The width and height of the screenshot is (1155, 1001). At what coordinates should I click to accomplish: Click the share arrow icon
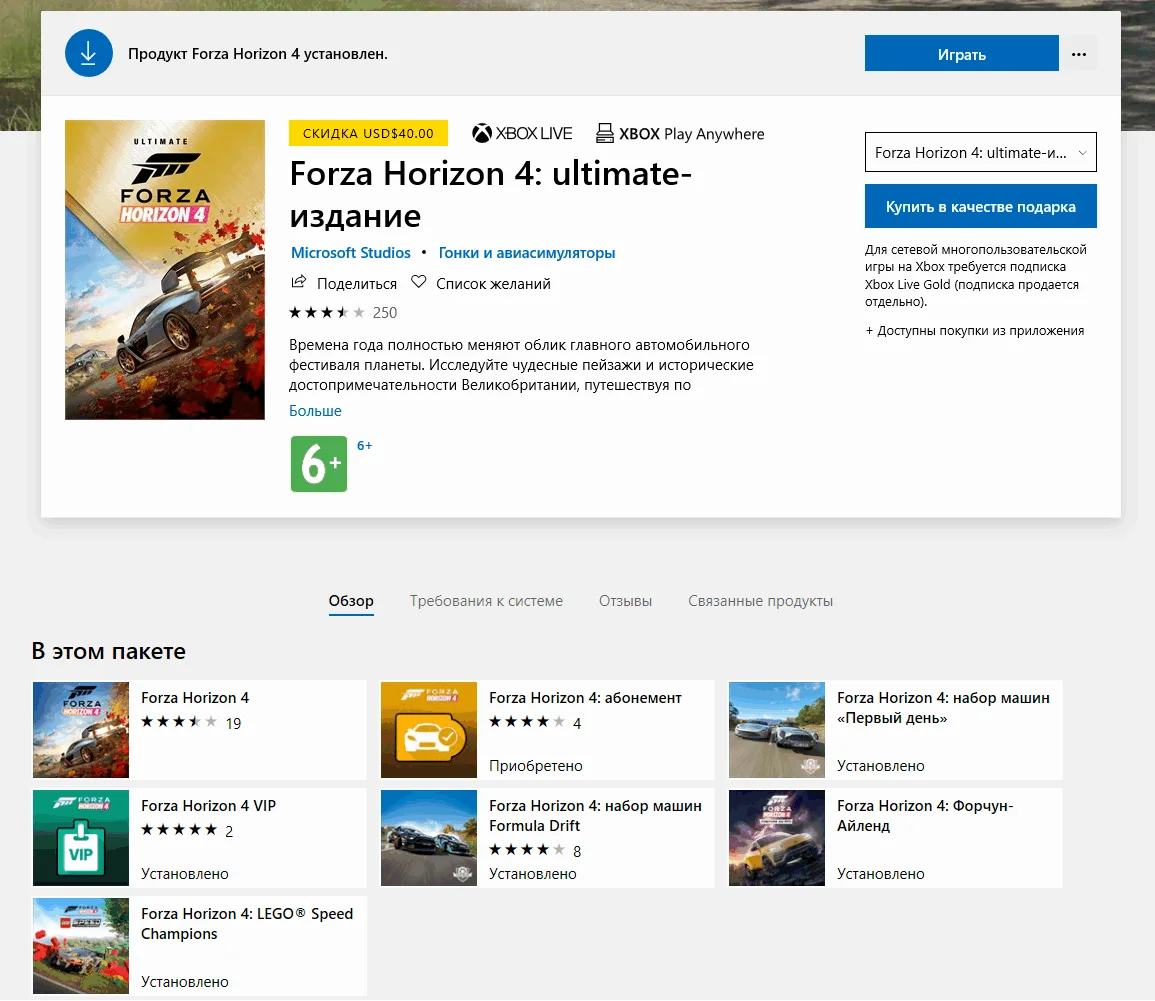point(298,282)
